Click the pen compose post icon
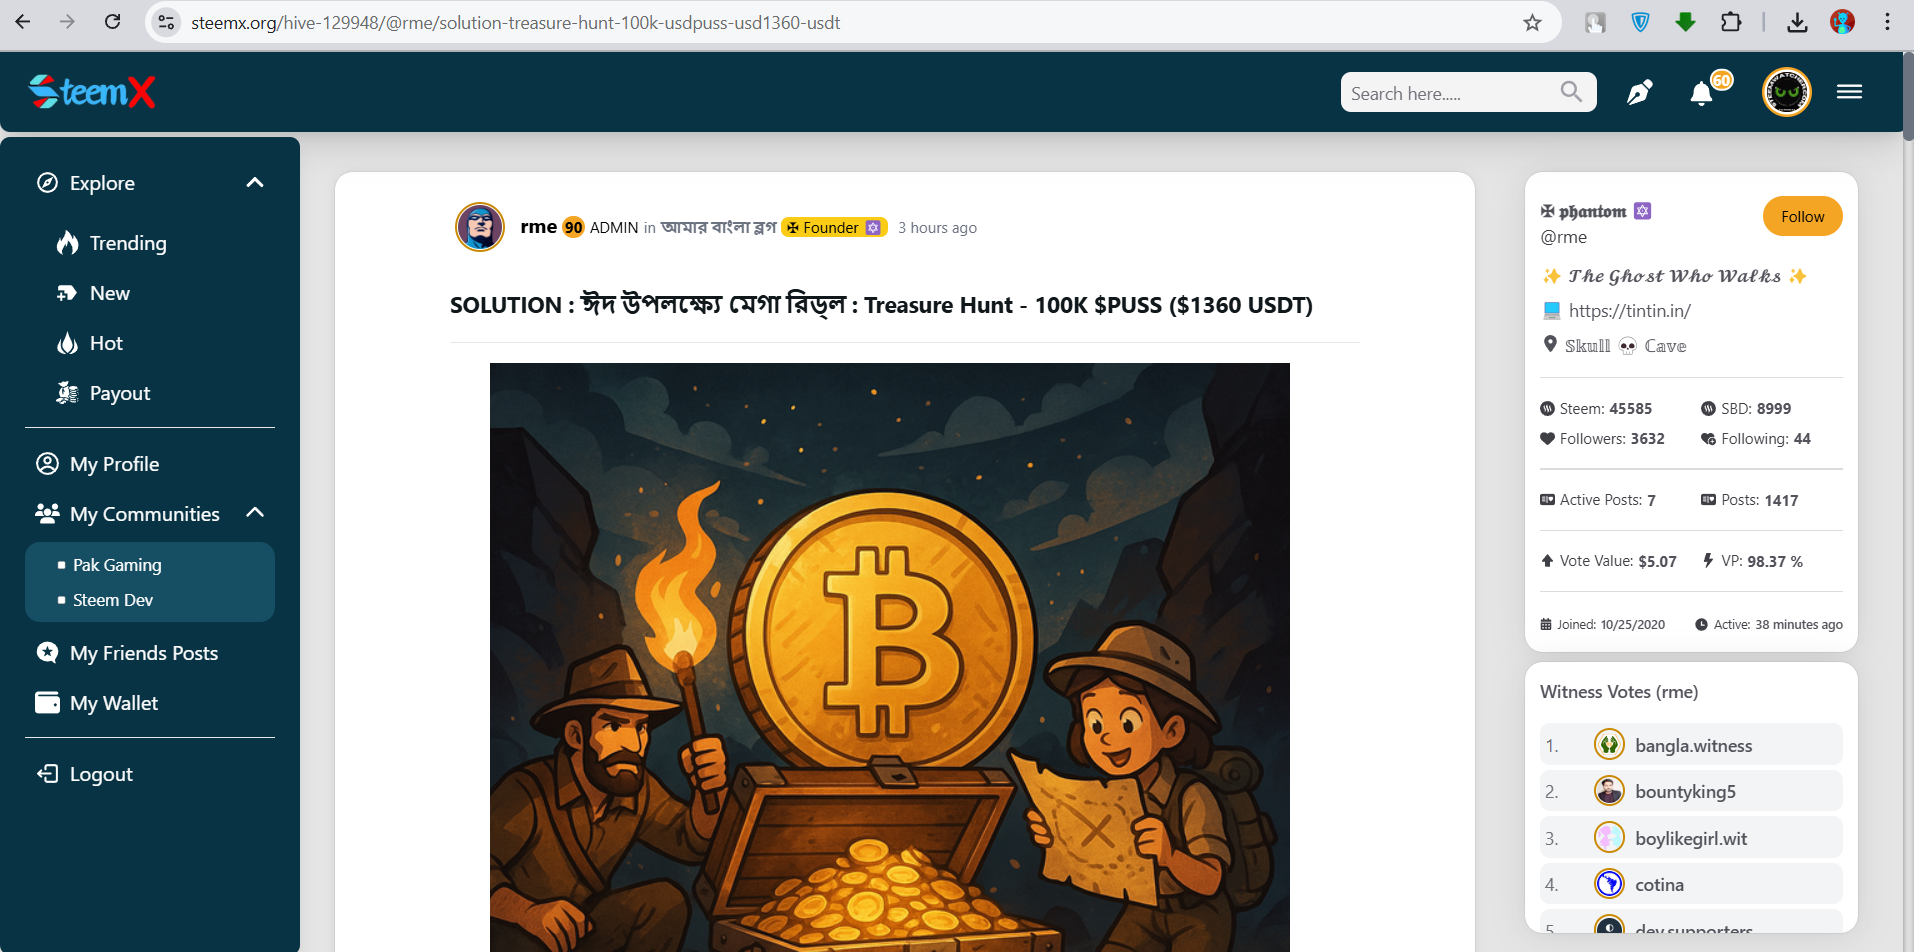The image size is (1914, 952). coord(1640,93)
